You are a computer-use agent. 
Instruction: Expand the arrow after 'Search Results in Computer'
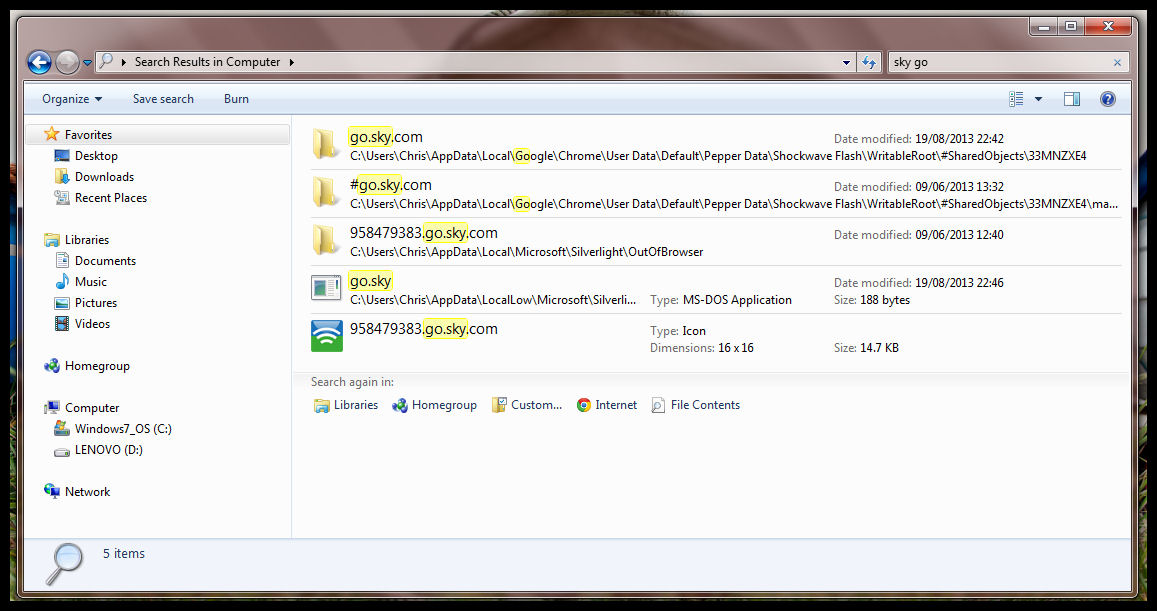point(291,63)
